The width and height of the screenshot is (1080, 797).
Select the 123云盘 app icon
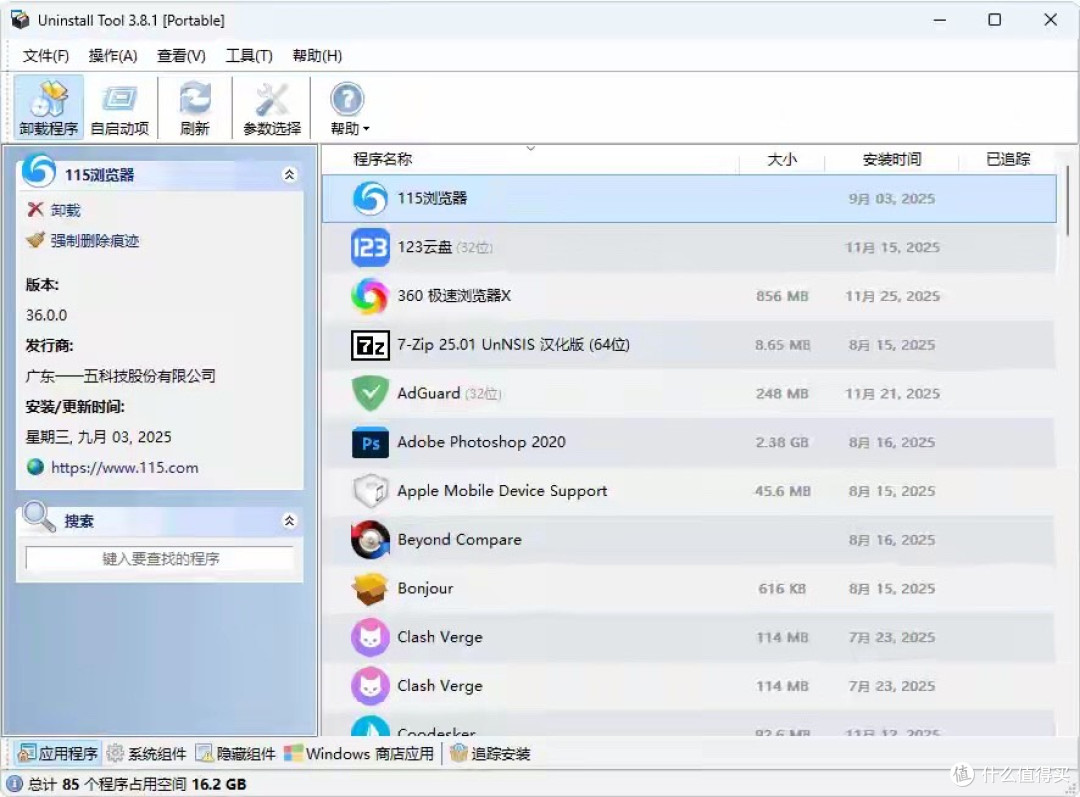coord(370,247)
